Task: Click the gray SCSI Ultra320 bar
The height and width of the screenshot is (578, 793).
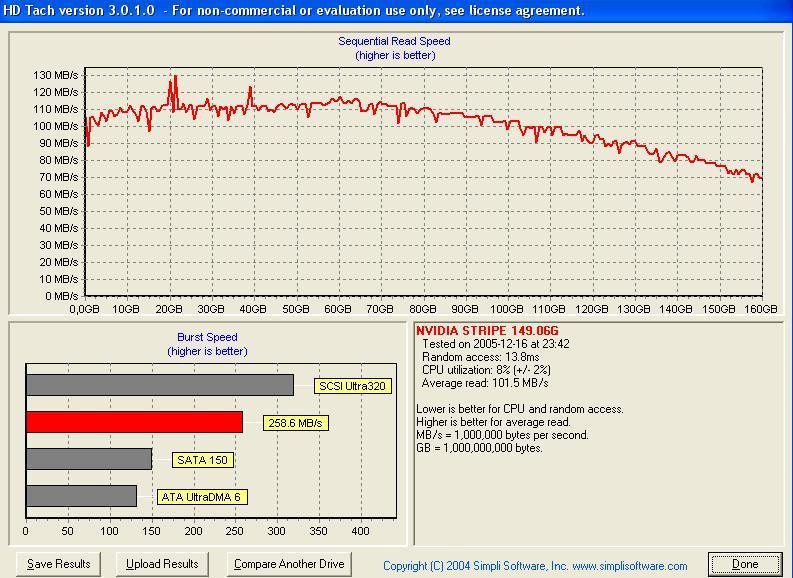Action: [x=160, y=385]
